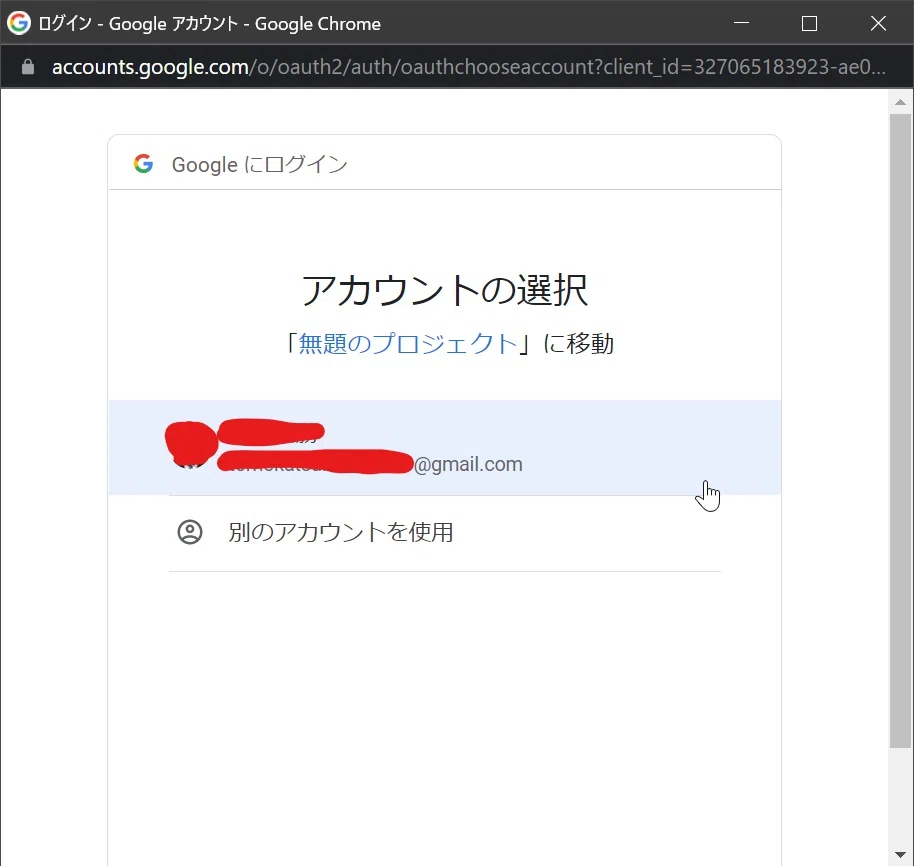Click the lock icon in address bar
Image resolution: width=914 pixels, height=866 pixels.
coord(27,67)
